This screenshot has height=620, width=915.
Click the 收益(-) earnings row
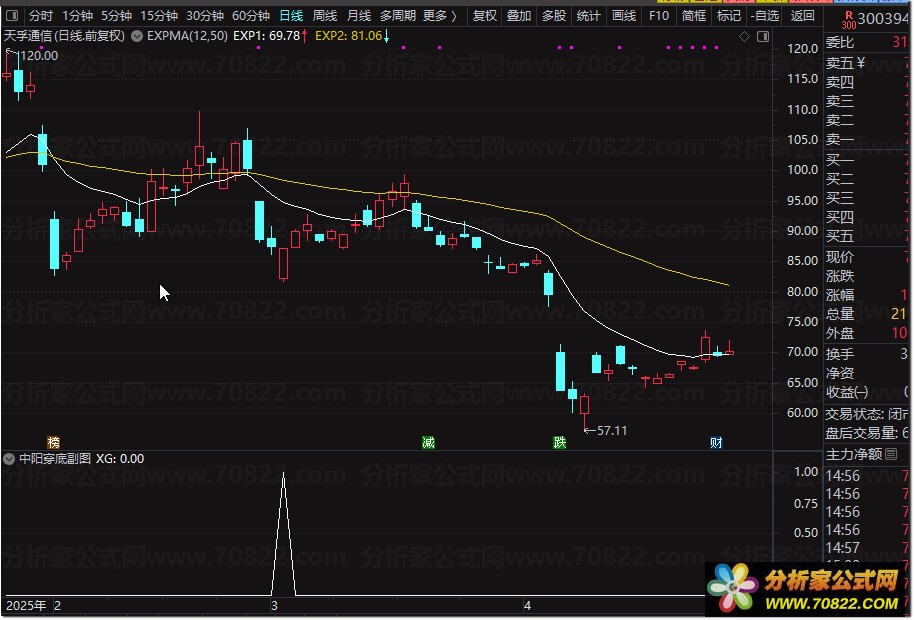[867, 392]
